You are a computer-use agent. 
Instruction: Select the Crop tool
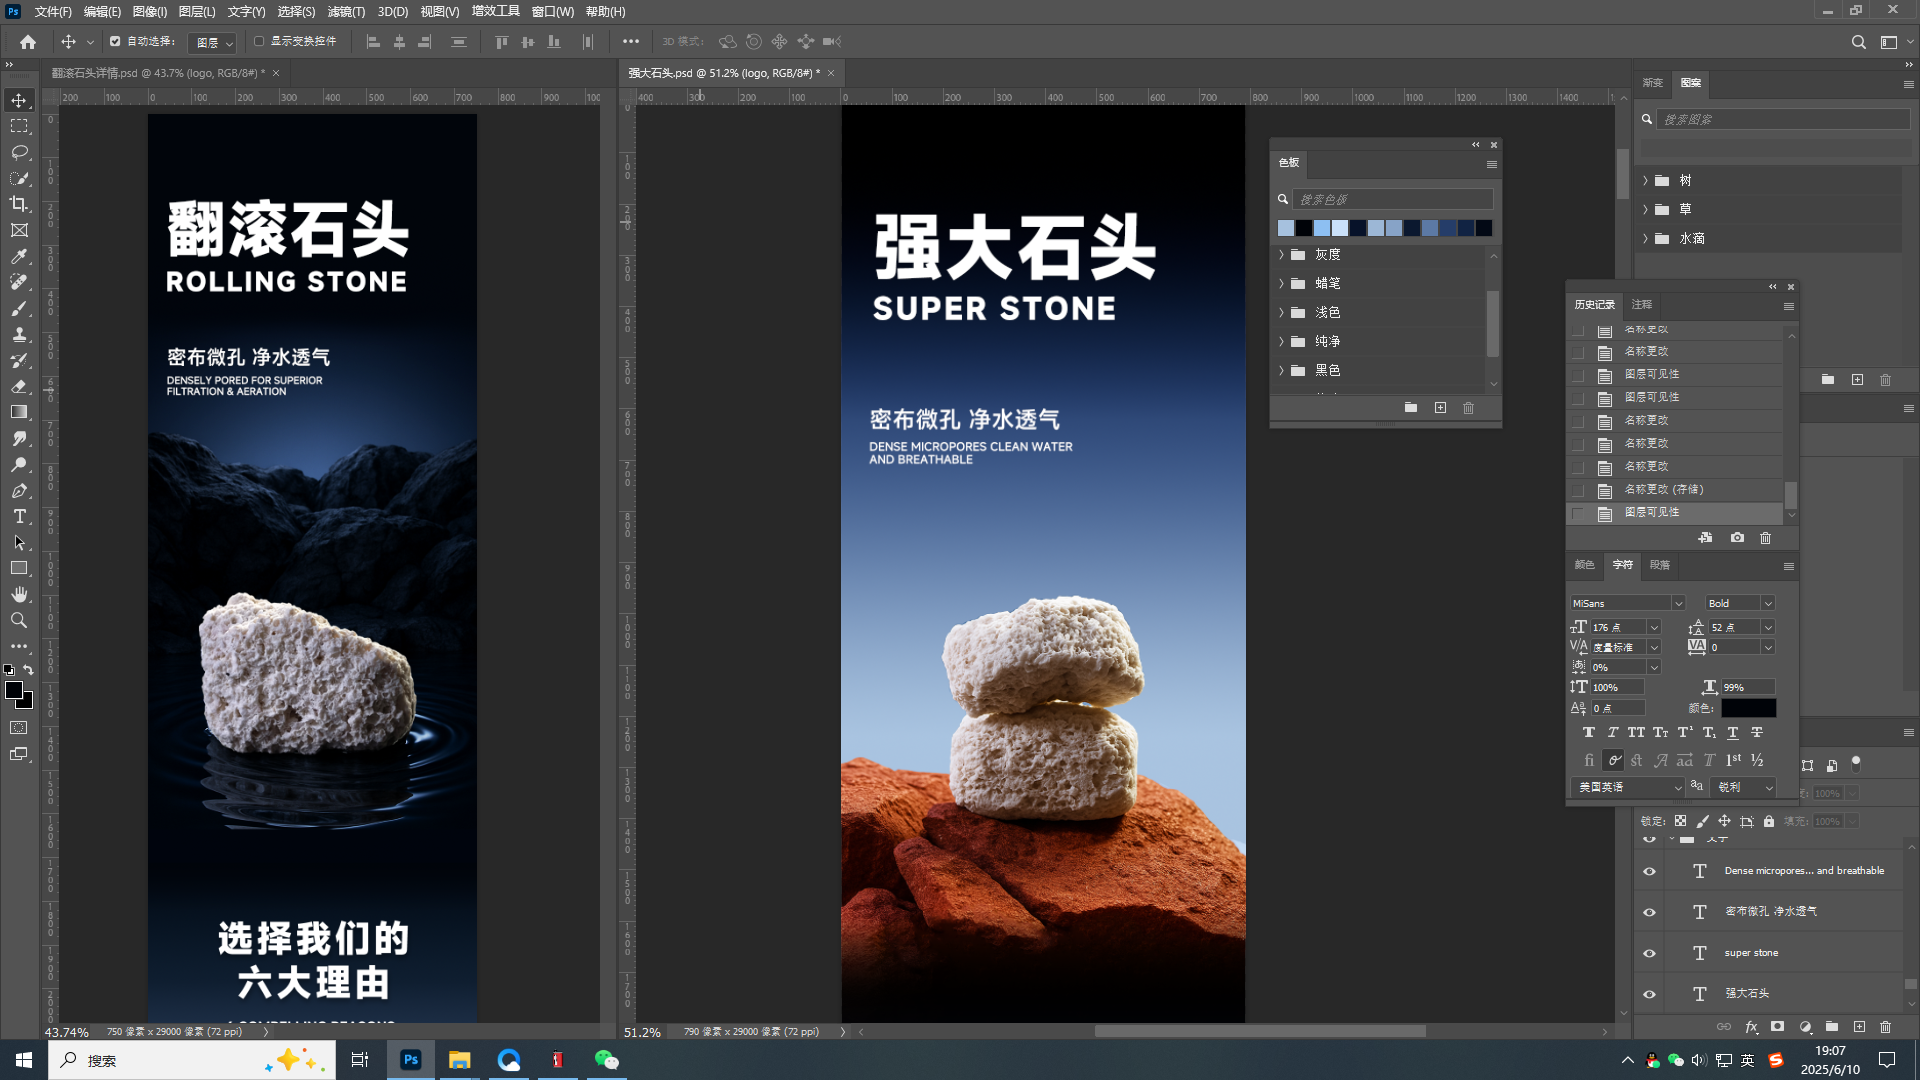tap(18, 204)
